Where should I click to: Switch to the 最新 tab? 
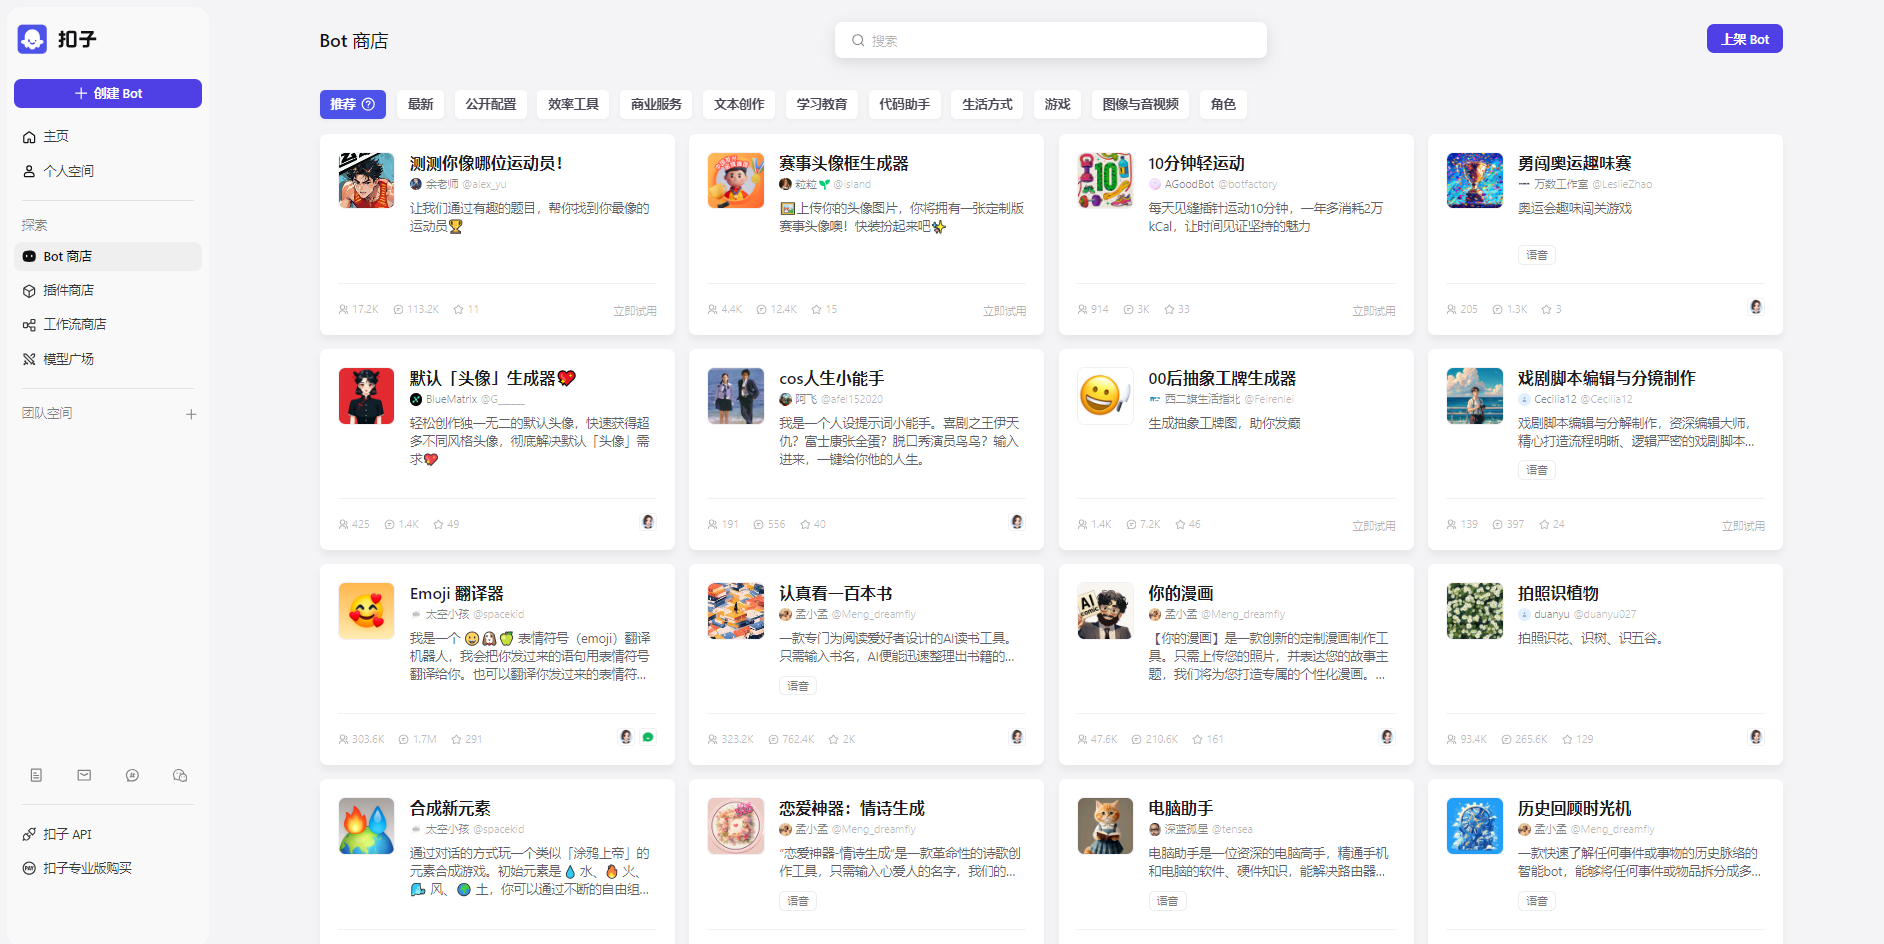(421, 104)
